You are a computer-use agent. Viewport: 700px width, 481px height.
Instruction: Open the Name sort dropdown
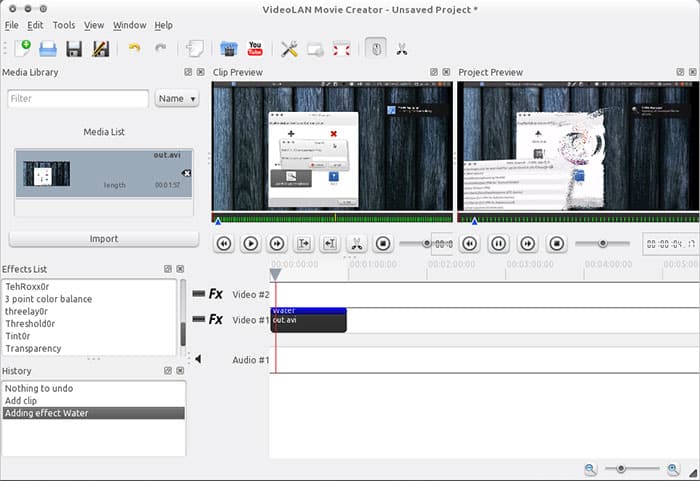click(177, 99)
